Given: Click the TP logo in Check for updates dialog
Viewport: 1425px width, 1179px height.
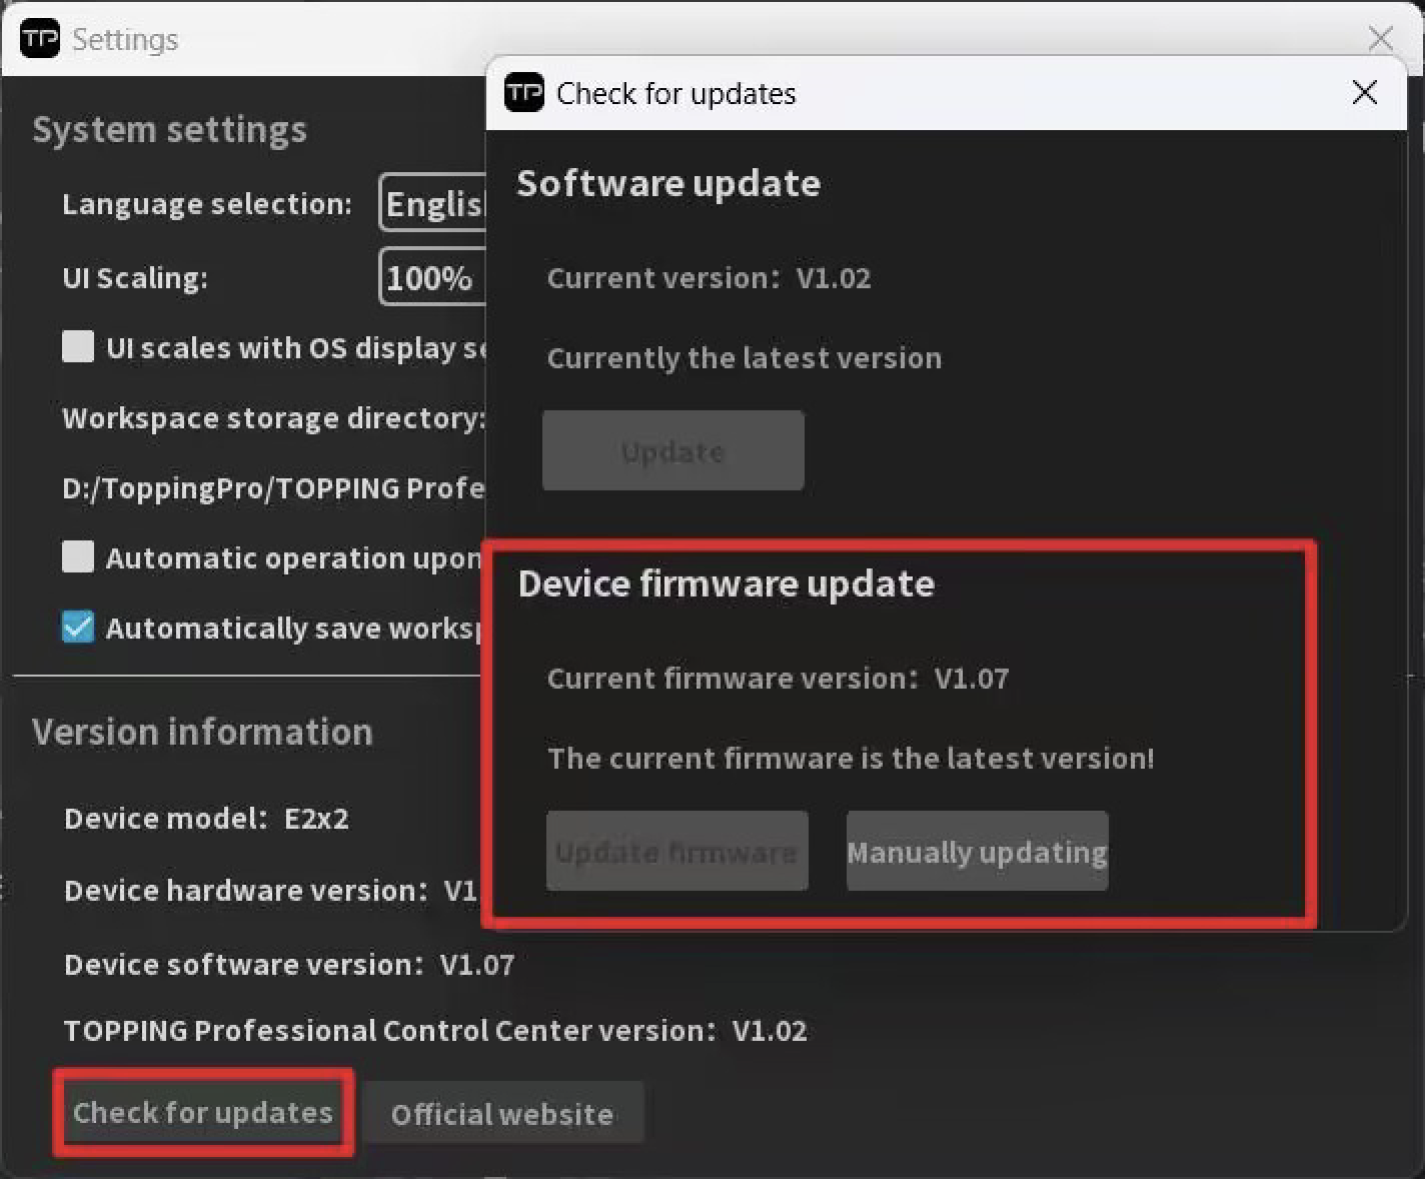Looking at the screenshot, I should point(524,93).
